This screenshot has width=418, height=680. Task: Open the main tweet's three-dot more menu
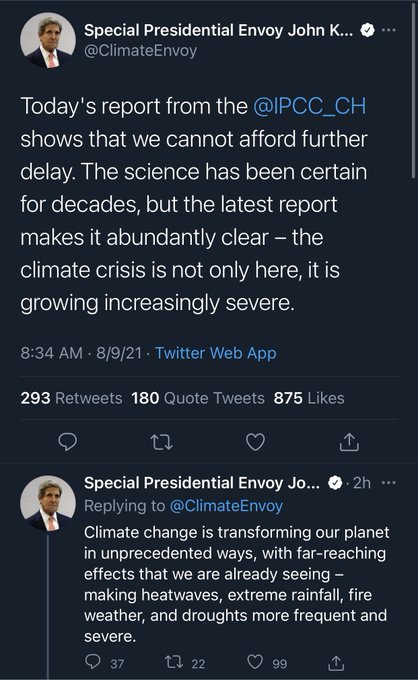[389, 30]
